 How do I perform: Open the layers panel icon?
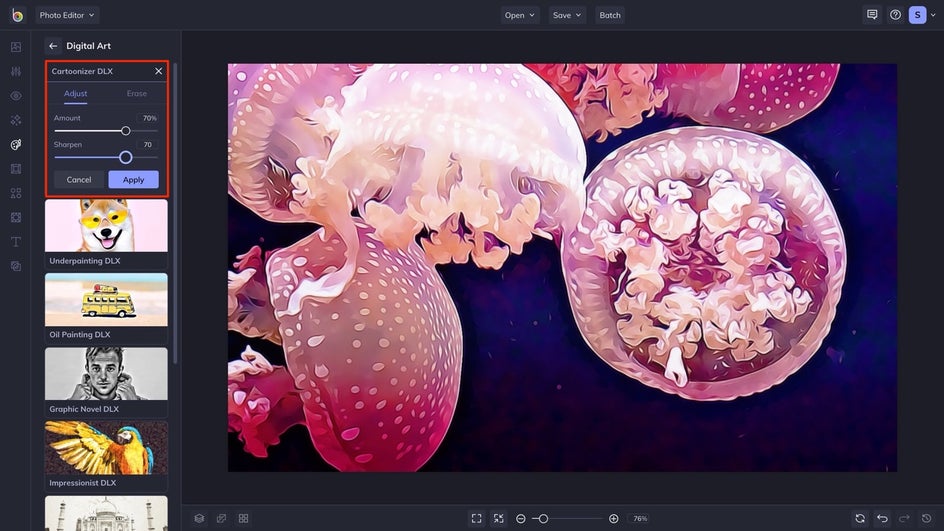pos(199,518)
